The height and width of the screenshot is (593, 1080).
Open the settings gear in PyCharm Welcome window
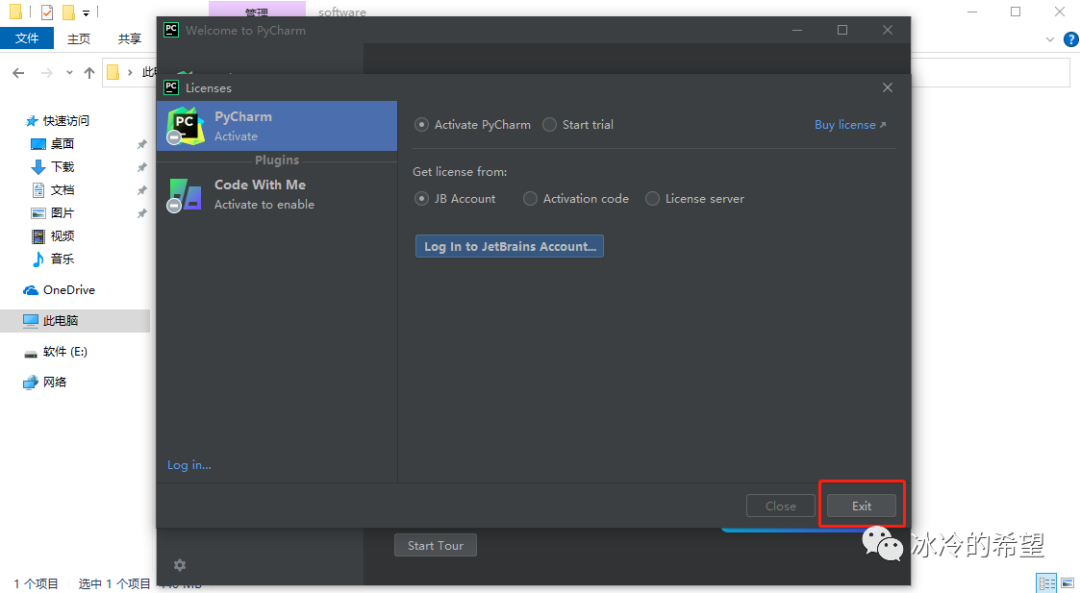[x=180, y=565]
